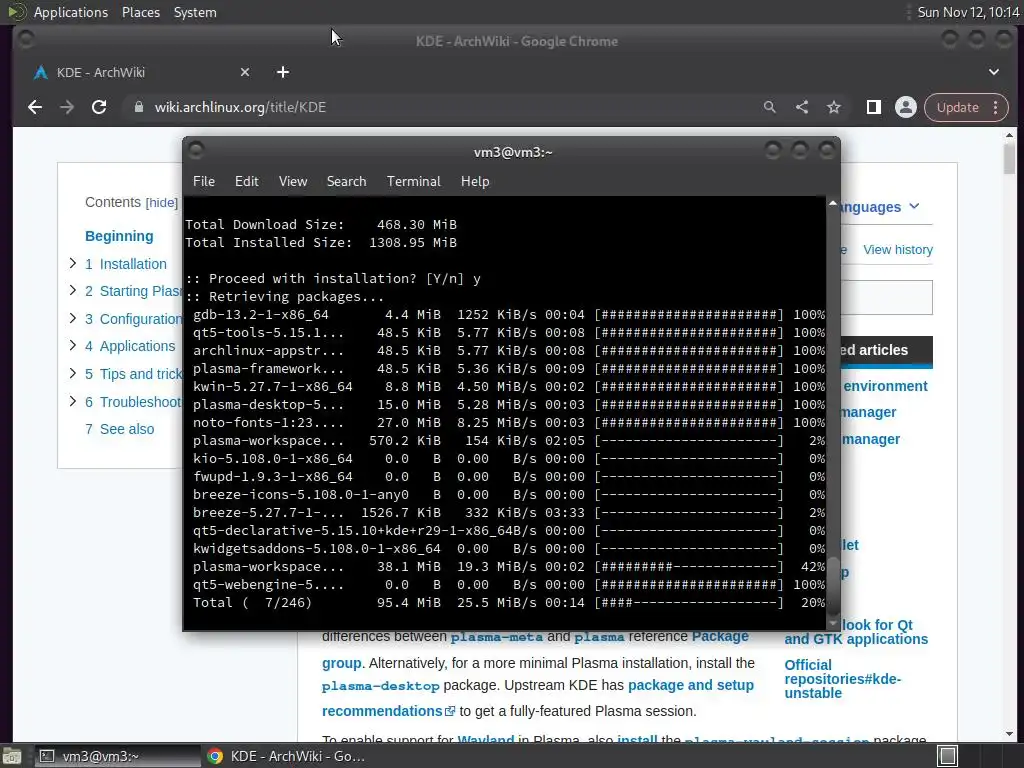Go to 7 See also section

click(120, 429)
